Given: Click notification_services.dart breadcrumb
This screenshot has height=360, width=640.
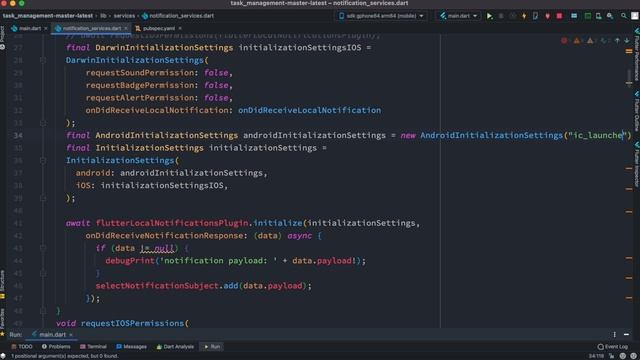Looking at the screenshot, I should (x=178, y=16).
